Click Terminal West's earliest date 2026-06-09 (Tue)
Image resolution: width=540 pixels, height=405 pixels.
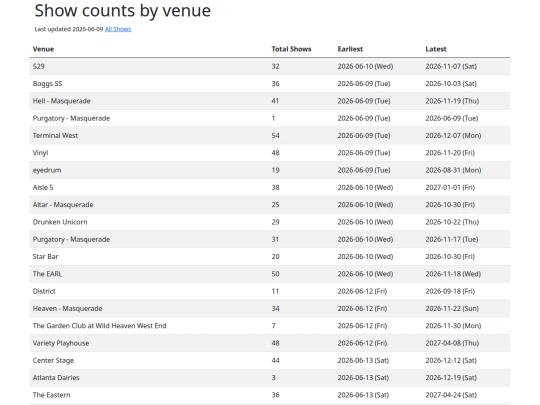(364, 136)
